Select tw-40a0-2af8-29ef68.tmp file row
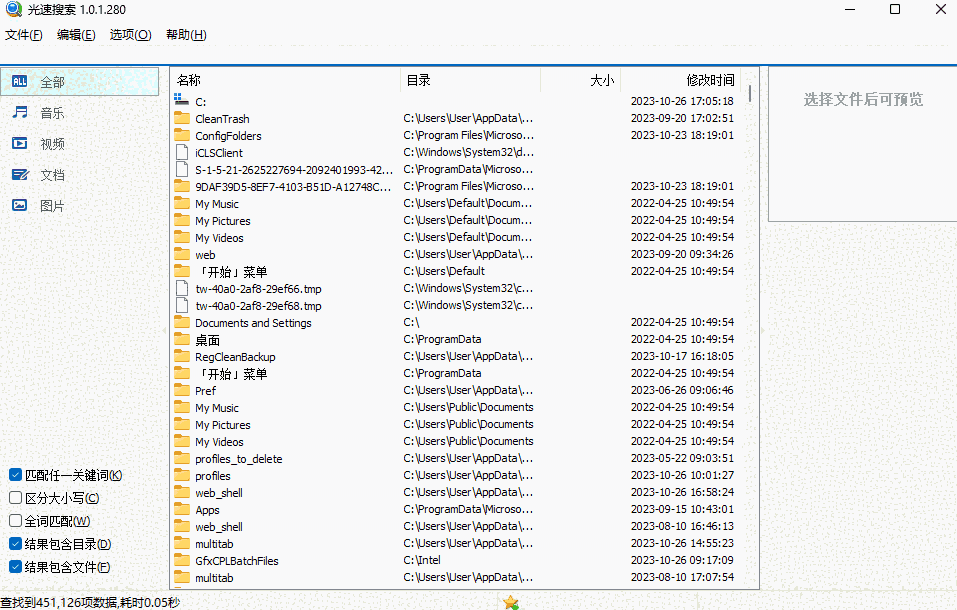This screenshot has height=610, width=957. pyautogui.click(x=457, y=305)
